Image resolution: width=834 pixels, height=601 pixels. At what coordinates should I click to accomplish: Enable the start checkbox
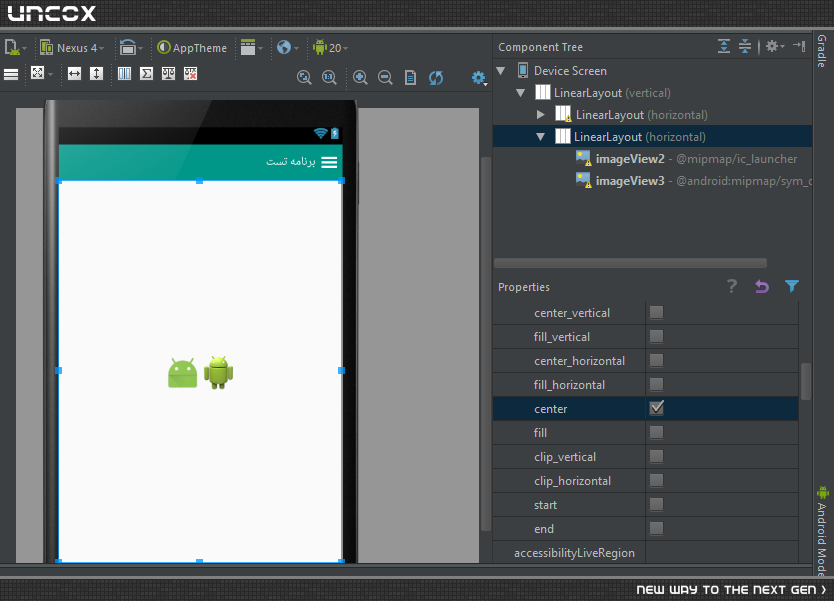tap(656, 504)
